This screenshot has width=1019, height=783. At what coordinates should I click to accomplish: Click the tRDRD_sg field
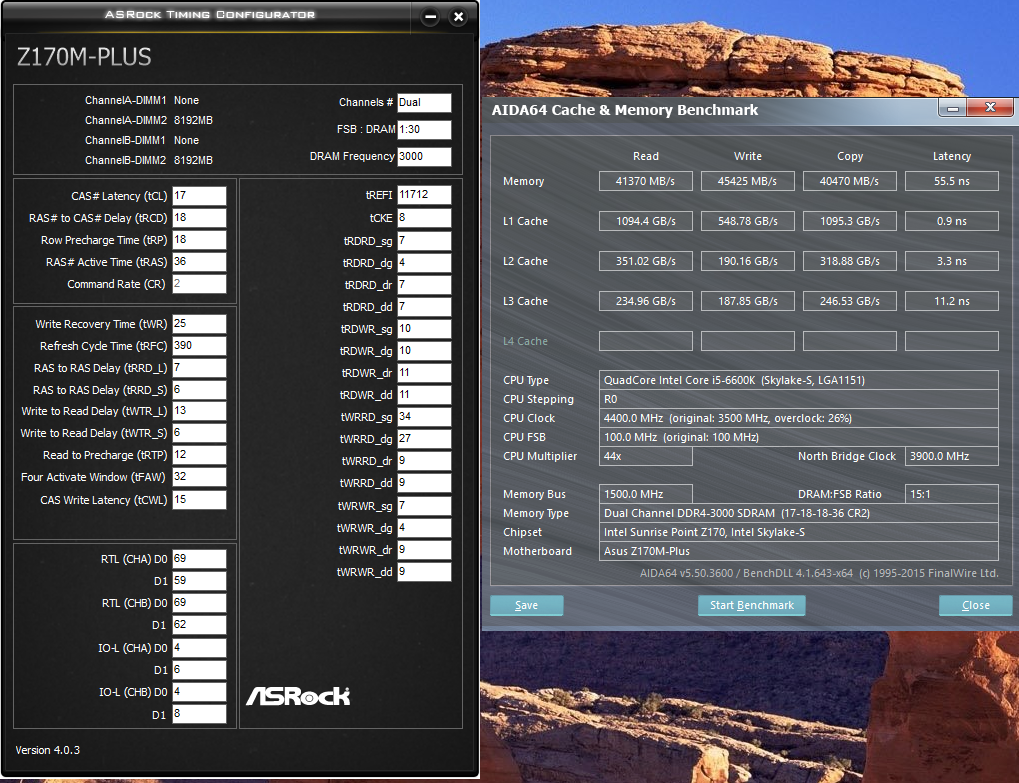tap(424, 241)
